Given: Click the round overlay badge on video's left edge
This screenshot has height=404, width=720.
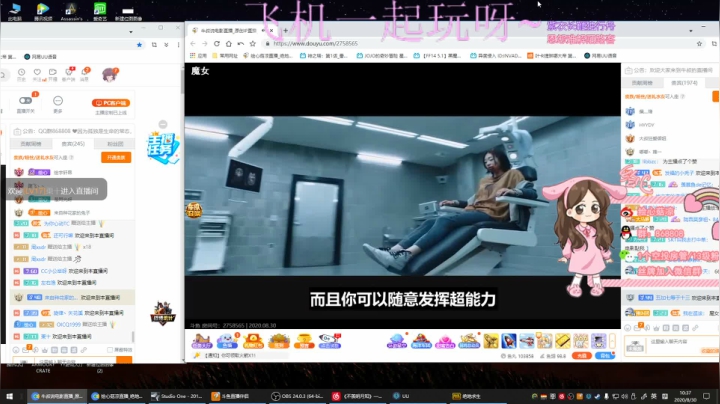Looking at the screenshot, I should pyautogui.click(x=194, y=210).
